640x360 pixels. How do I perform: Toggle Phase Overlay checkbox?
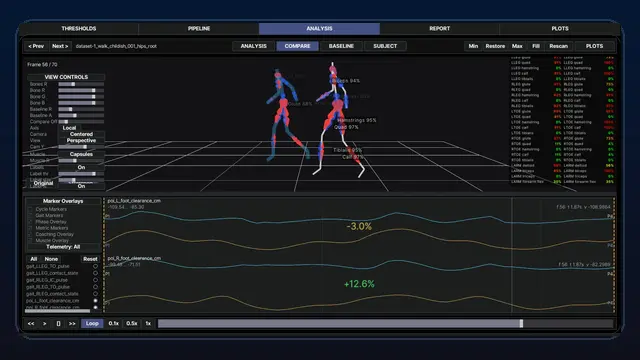coord(30,222)
